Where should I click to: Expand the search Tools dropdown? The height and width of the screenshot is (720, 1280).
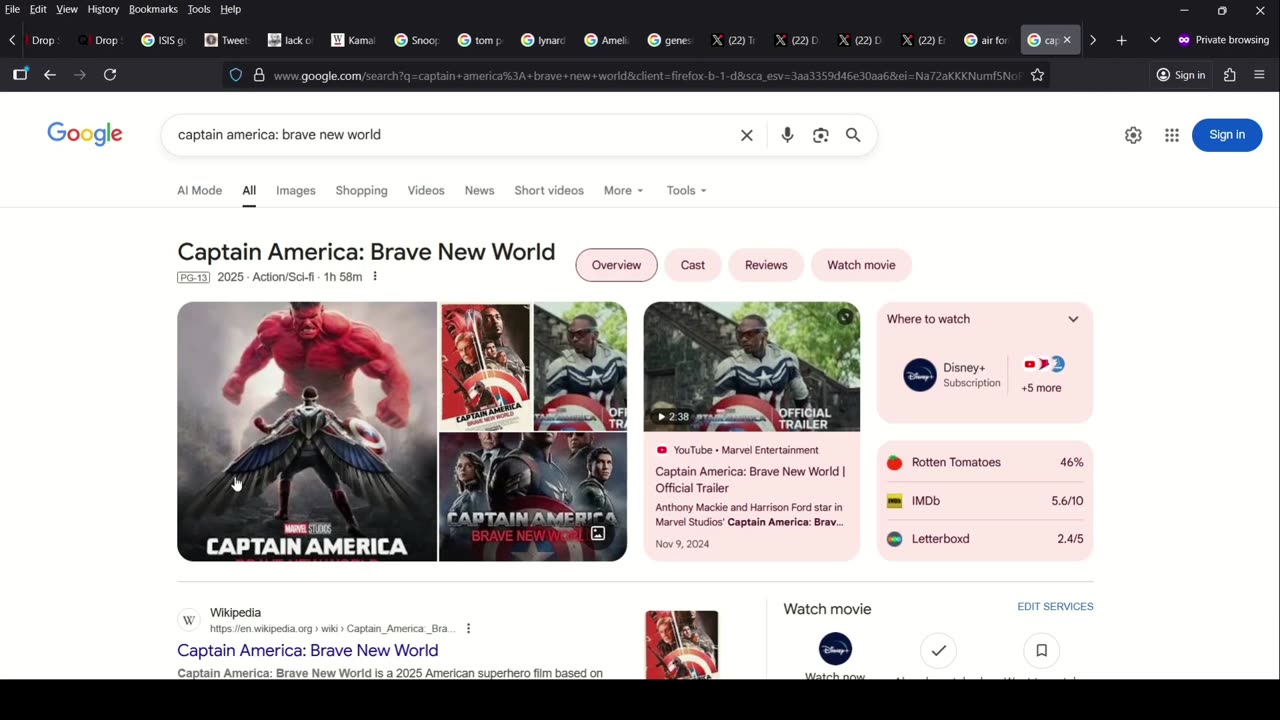(686, 191)
